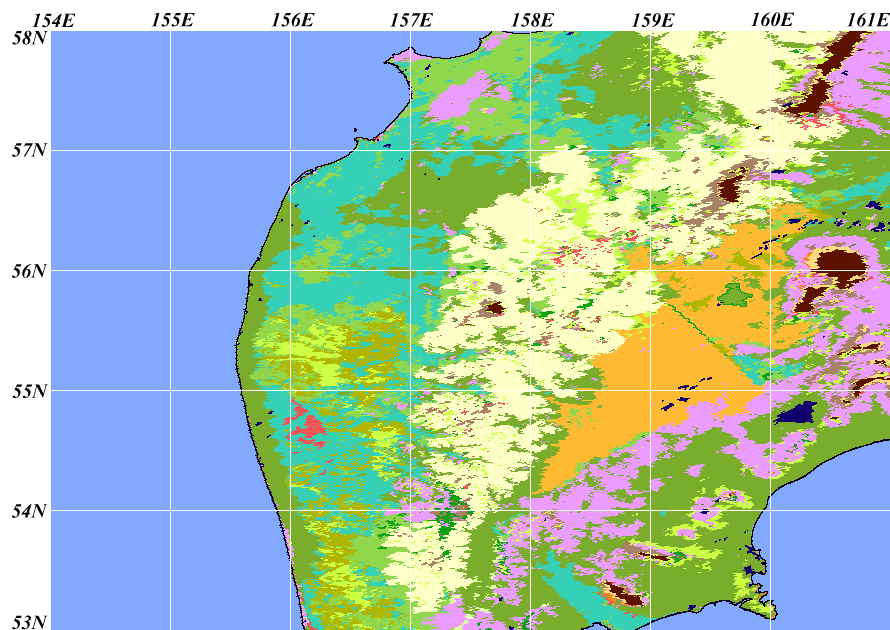Select the 156E longitude label
Viewport: 890px width, 630px height.
pyautogui.click(x=293, y=20)
